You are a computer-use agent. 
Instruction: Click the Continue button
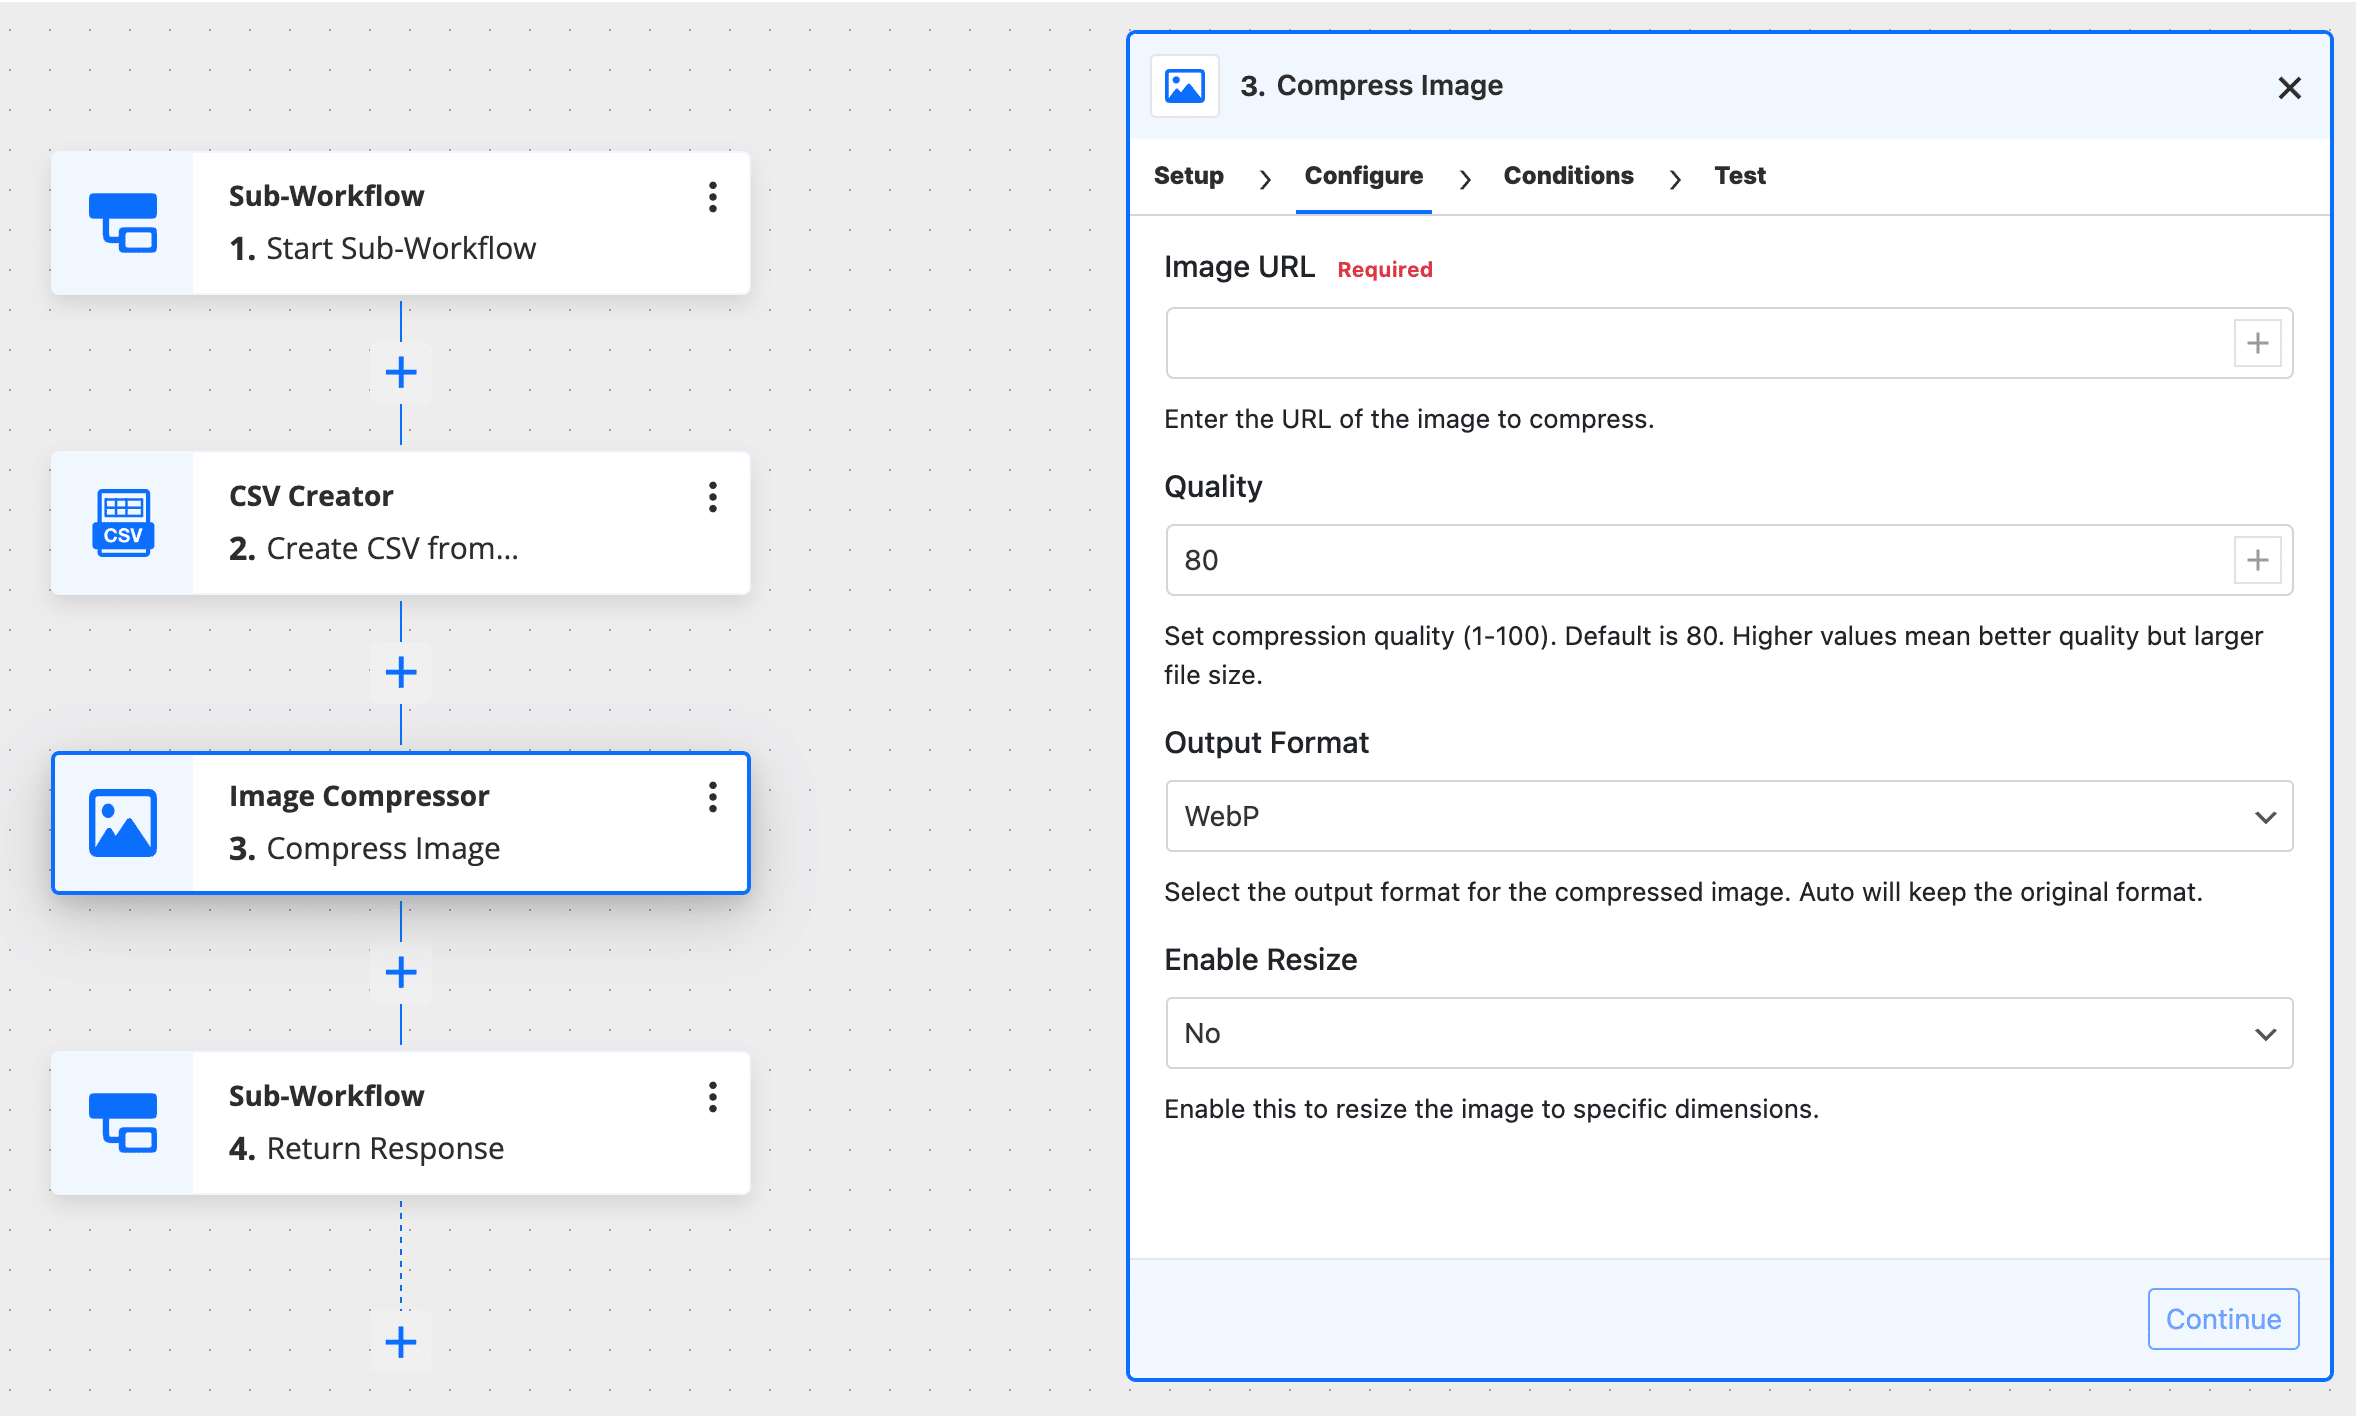click(2222, 1318)
